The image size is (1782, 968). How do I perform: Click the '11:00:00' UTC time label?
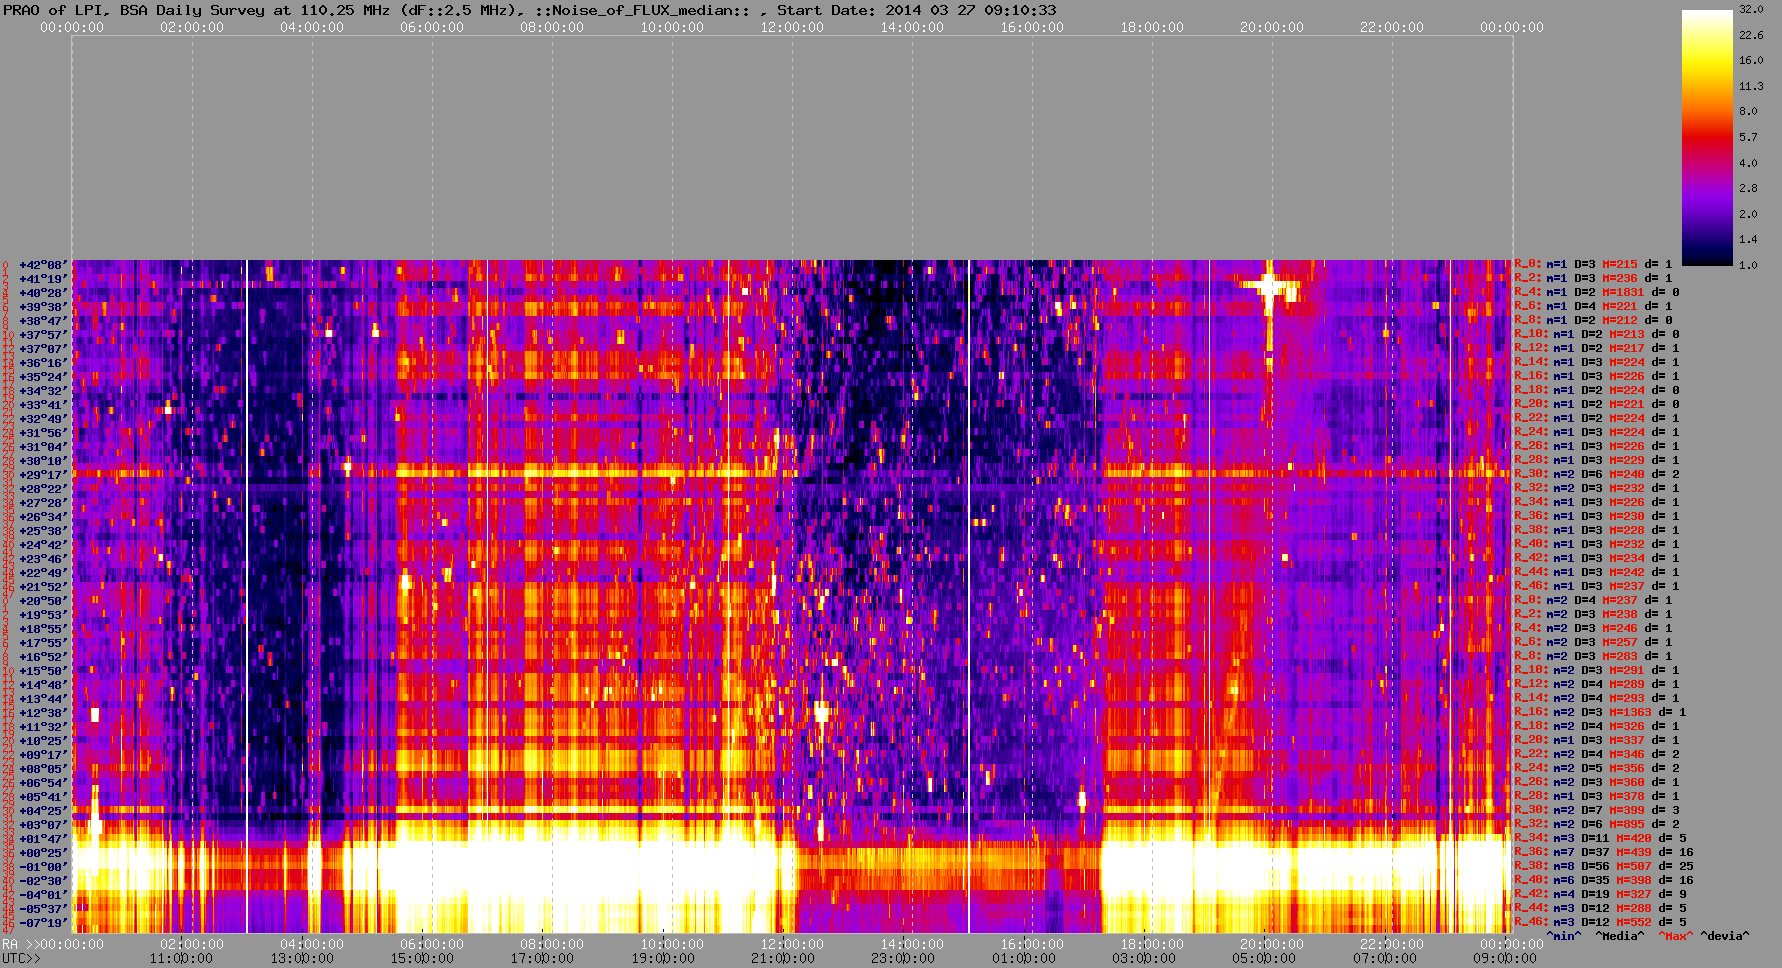(181, 958)
